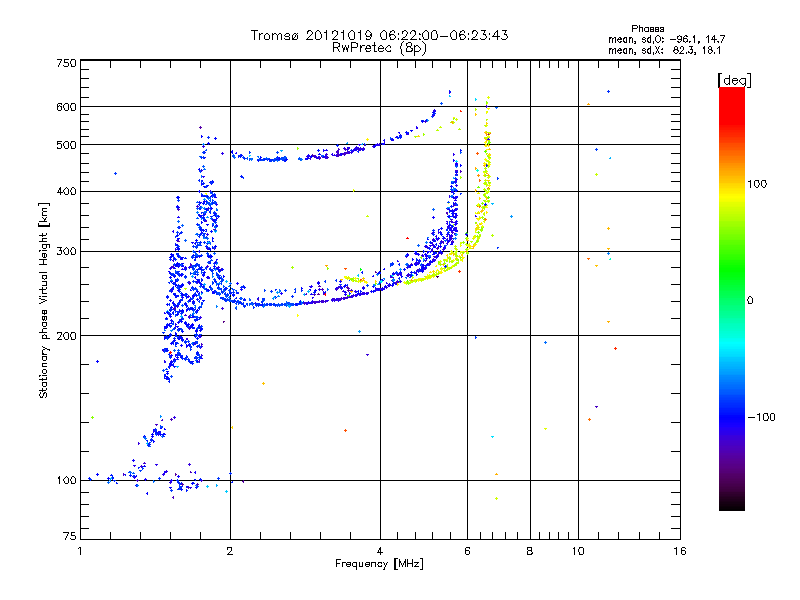
Task: Click the colorbar tick label "0"
Action: 750,300
